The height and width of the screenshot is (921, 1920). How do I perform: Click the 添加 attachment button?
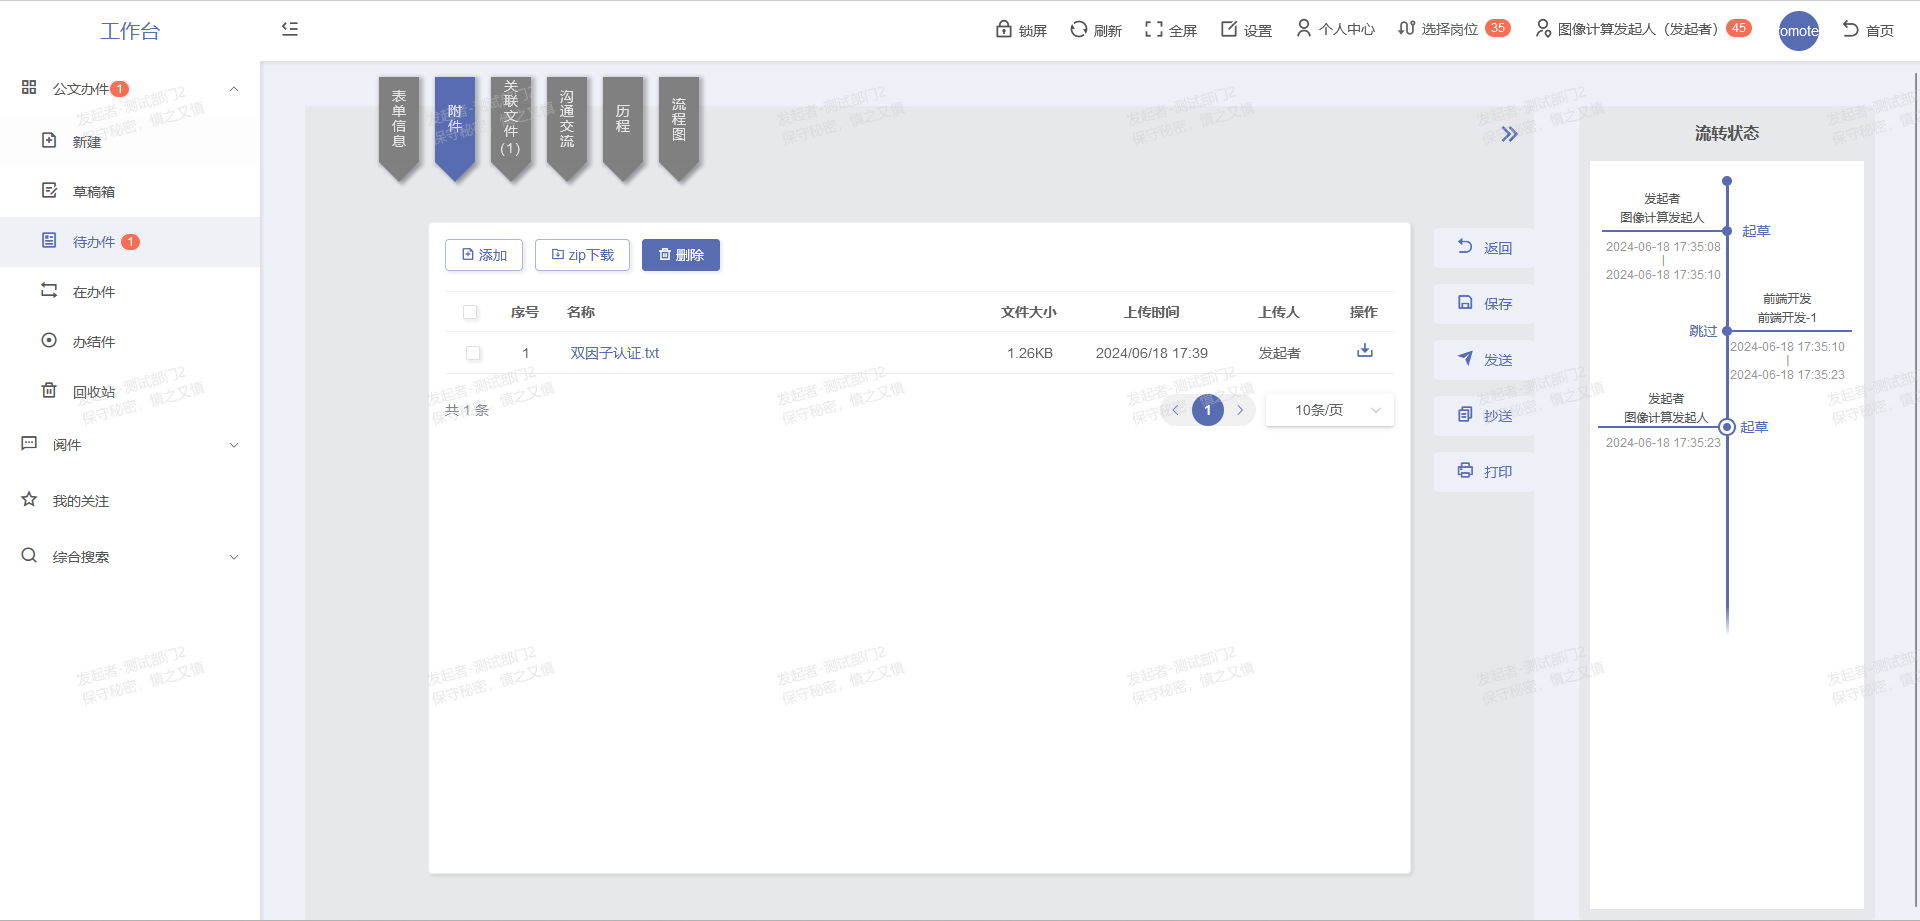[x=484, y=255]
